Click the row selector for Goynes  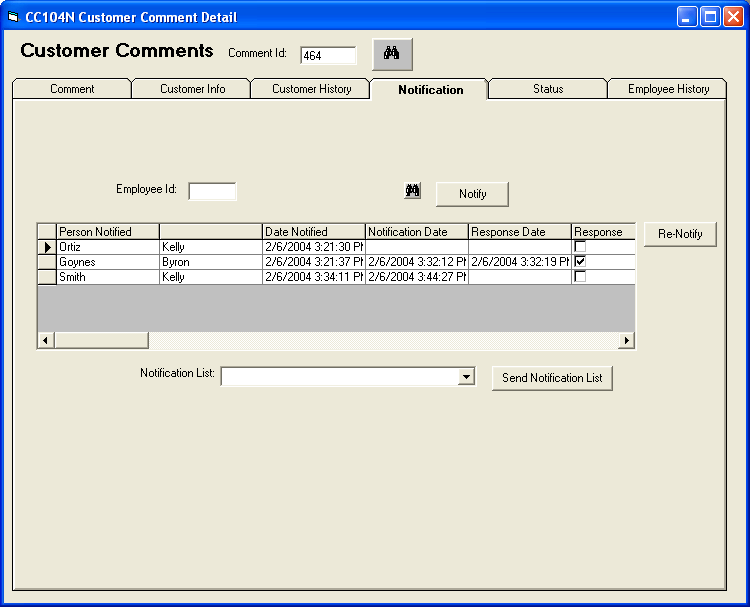[47, 262]
